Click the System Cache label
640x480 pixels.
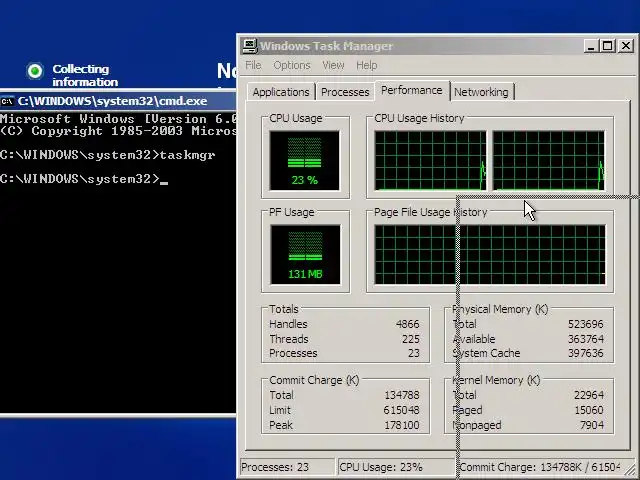[486, 353]
